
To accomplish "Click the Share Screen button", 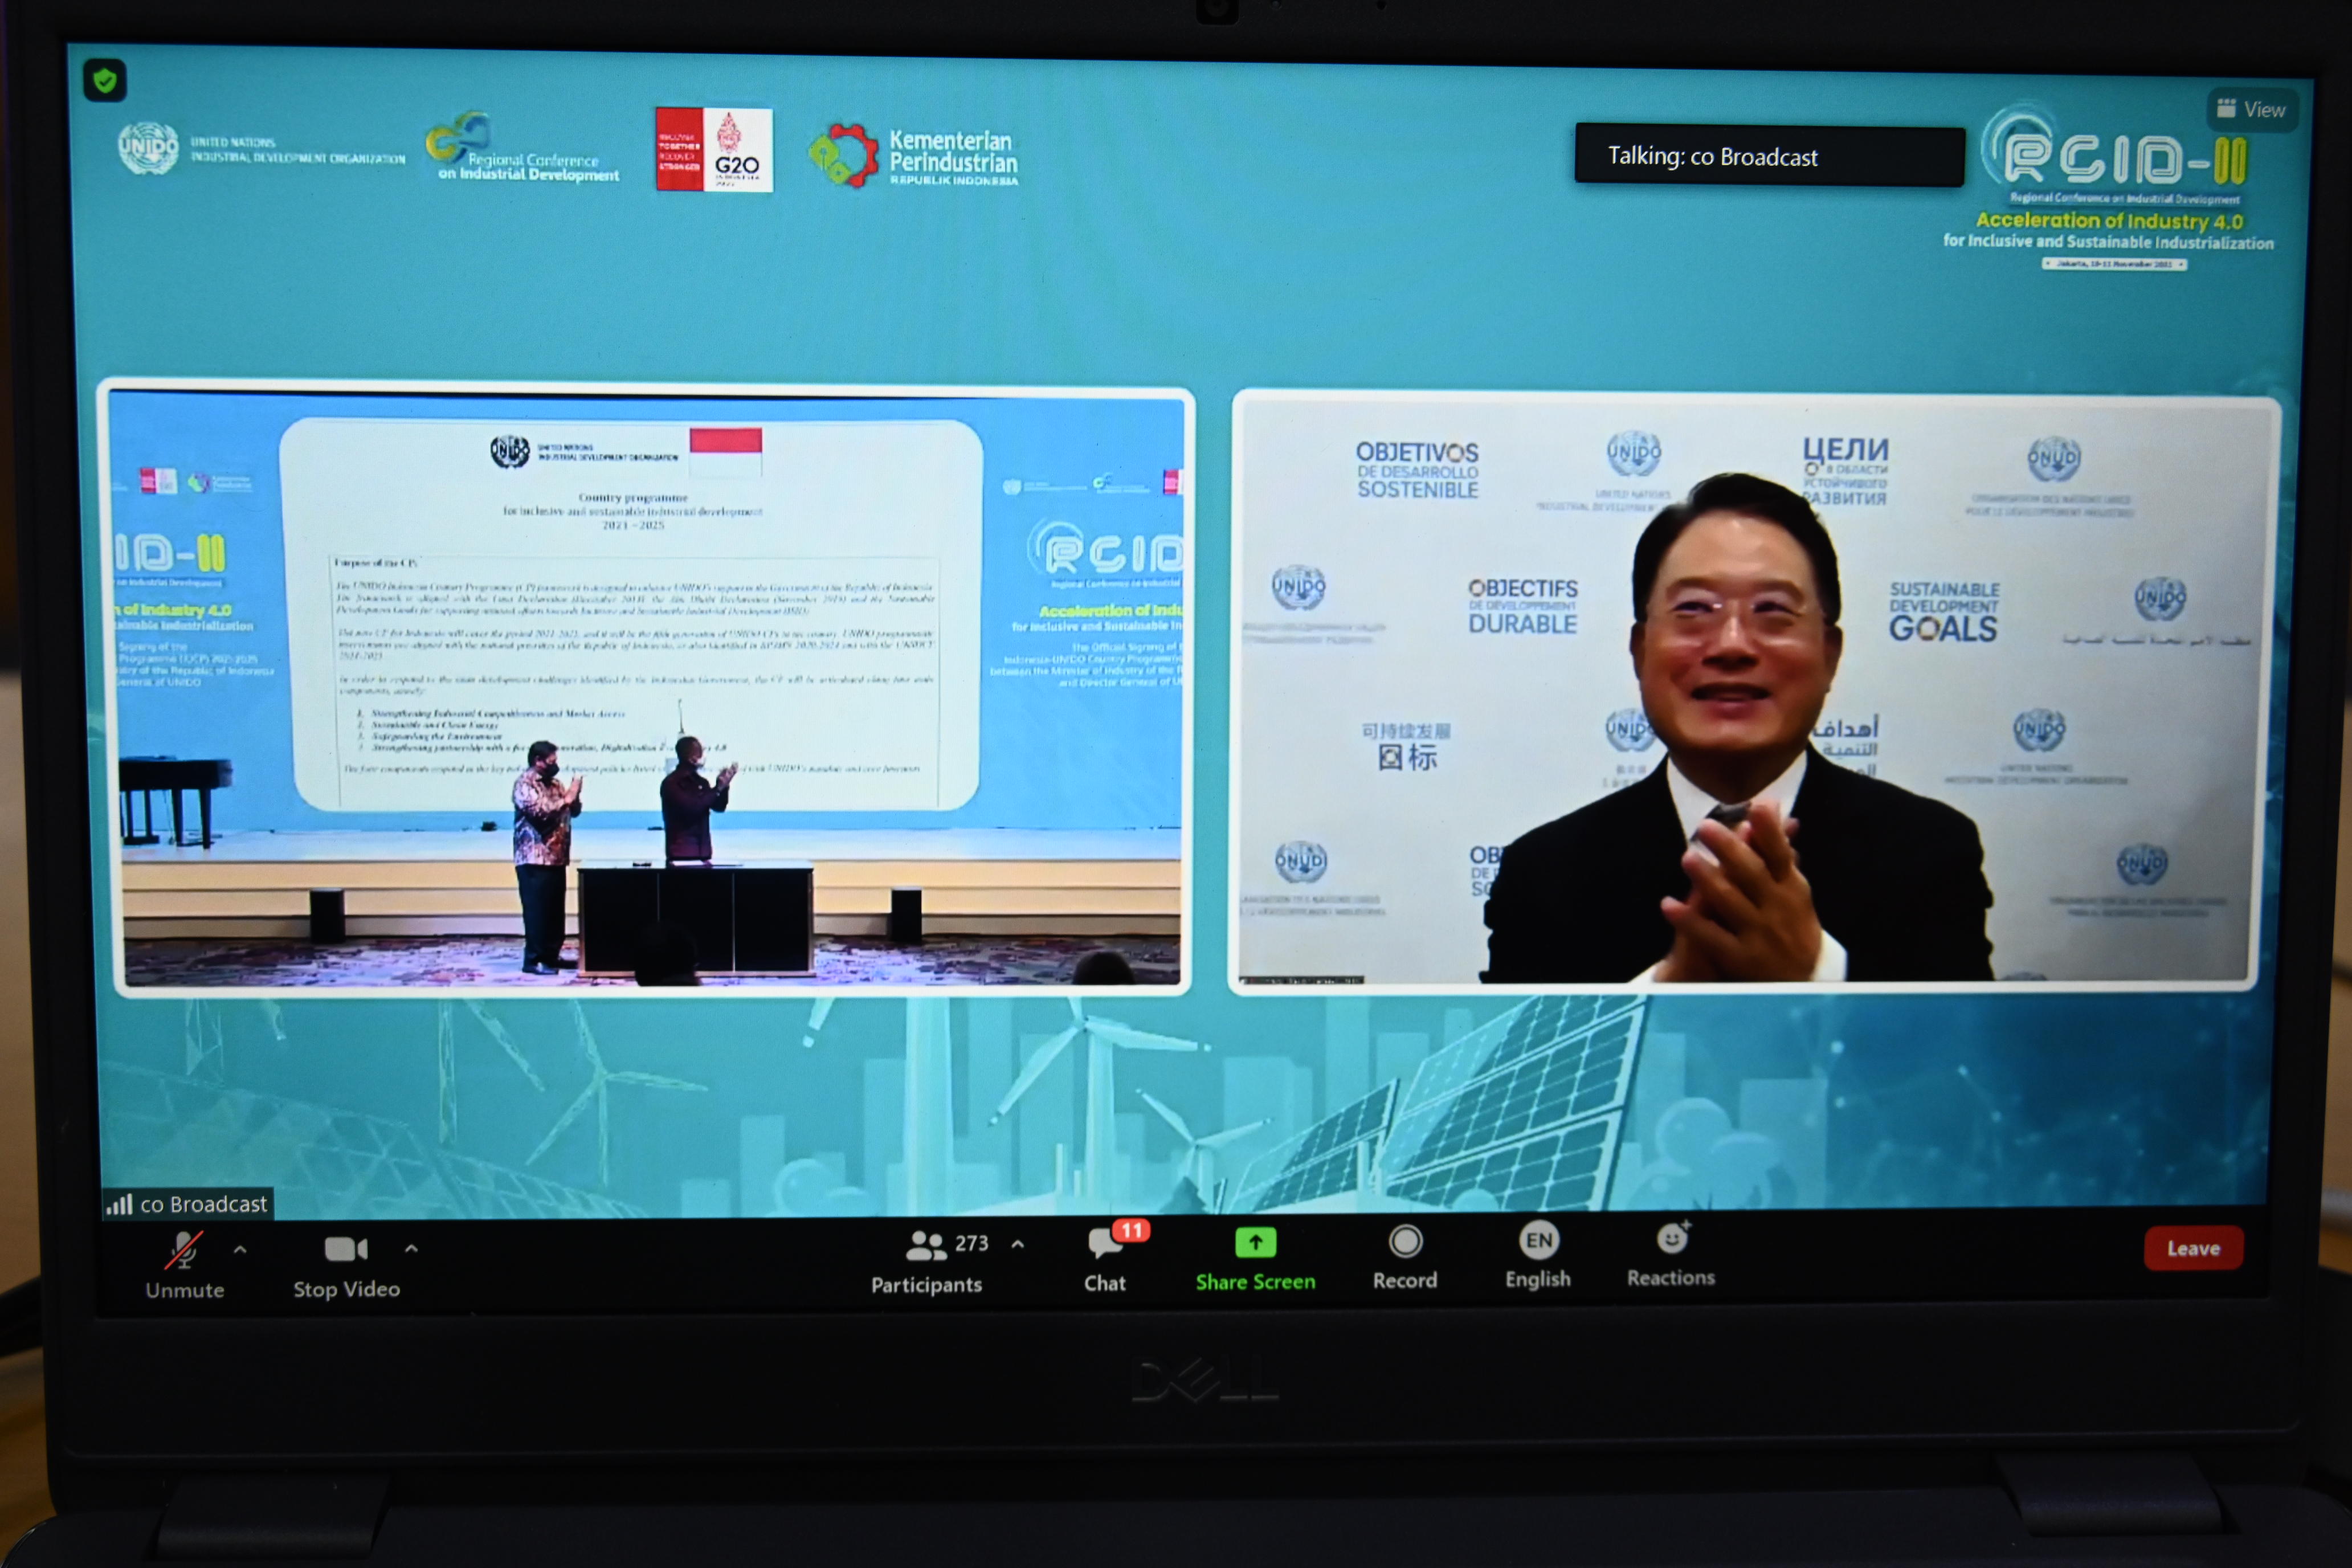I will [x=1255, y=1260].
